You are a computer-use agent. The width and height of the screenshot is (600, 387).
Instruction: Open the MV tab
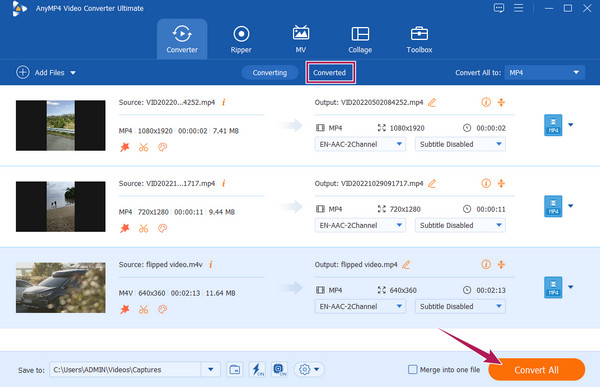(x=301, y=39)
